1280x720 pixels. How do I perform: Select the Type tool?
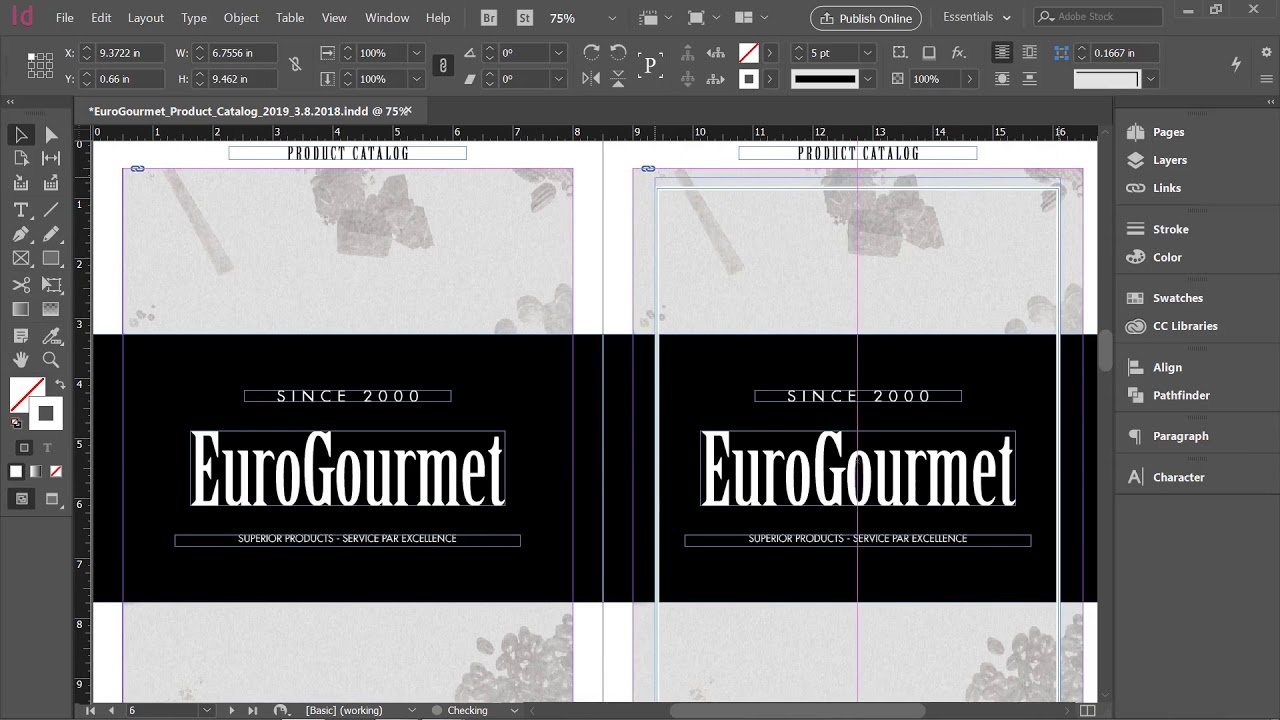(21, 210)
